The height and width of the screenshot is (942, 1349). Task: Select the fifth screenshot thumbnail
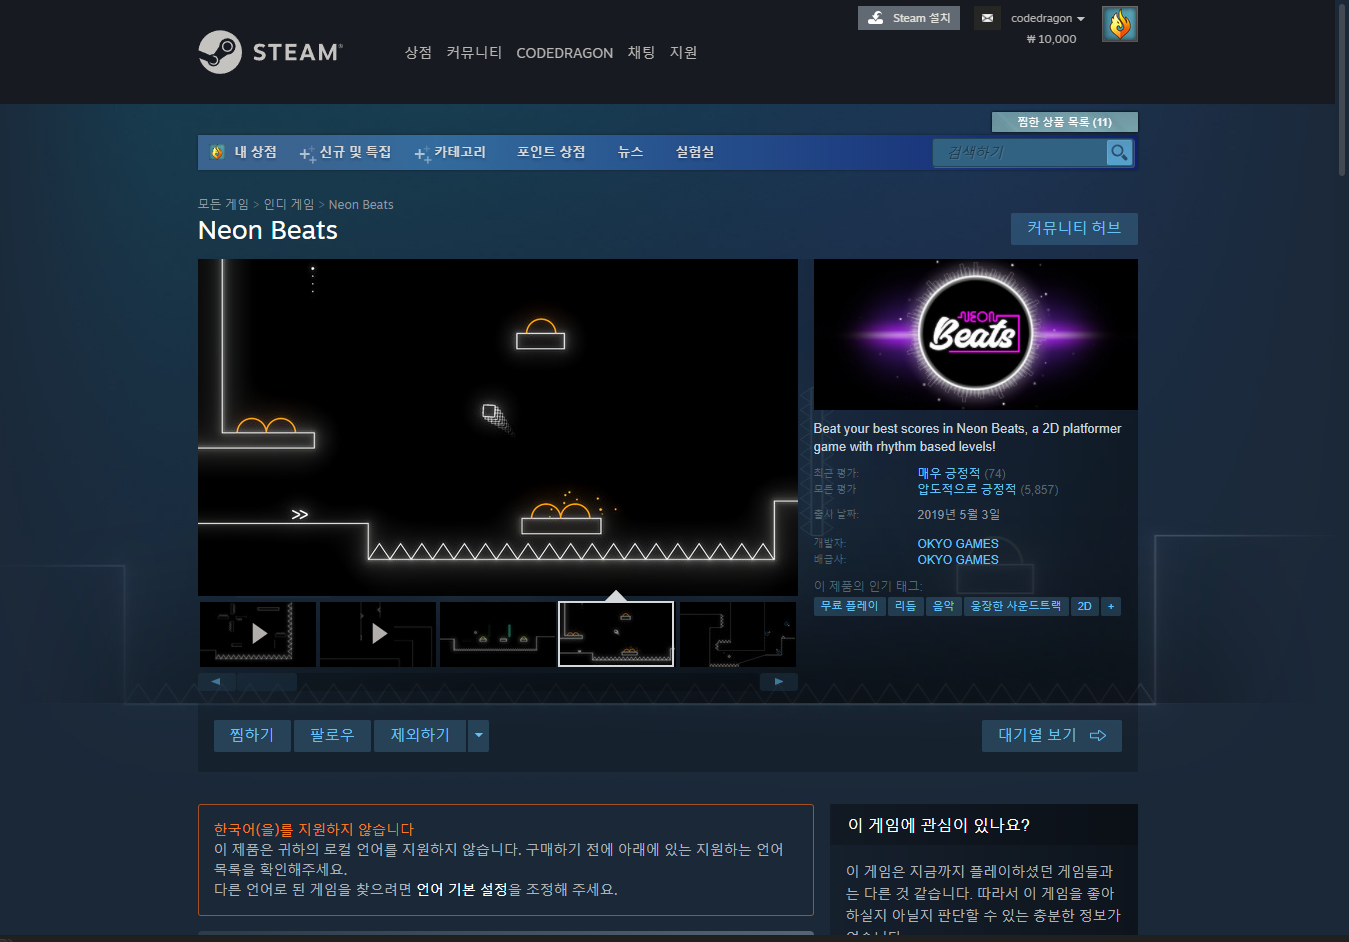(x=738, y=634)
